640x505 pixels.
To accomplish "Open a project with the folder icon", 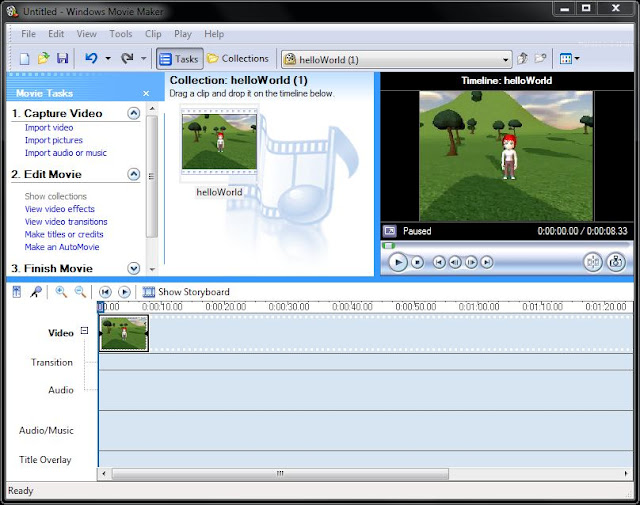I will coord(43,59).
